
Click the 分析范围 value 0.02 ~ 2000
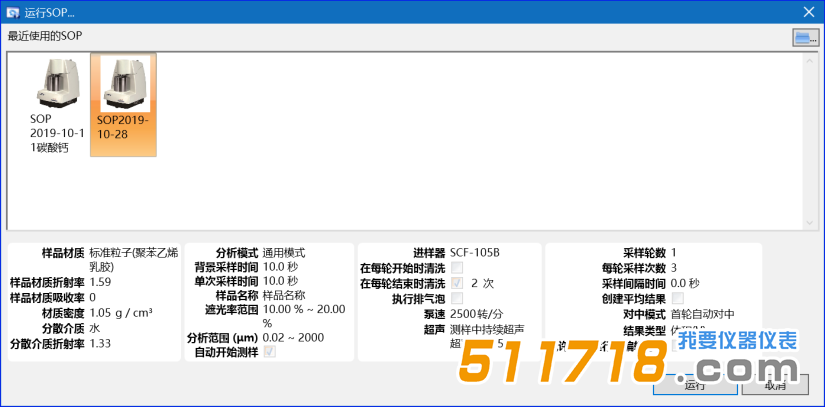pyautogui.click(x=293, y=338)
